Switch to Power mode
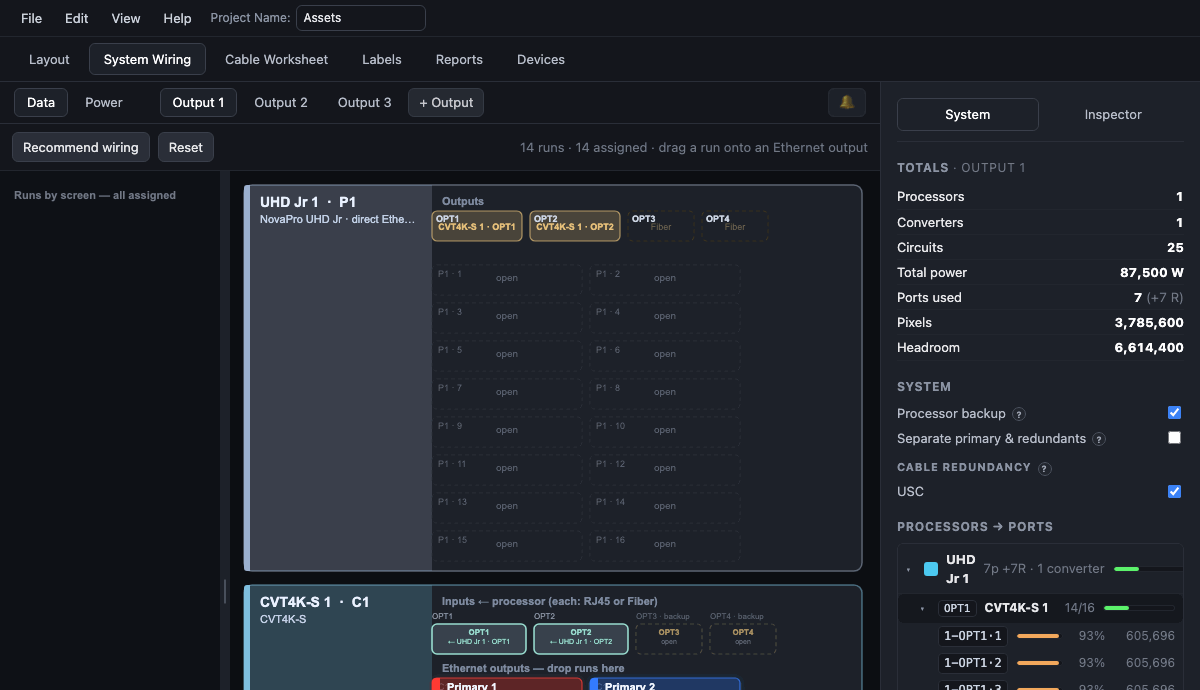Image resolution: width=1200 pixels, height=690 pixels. (x=104, y=102)
